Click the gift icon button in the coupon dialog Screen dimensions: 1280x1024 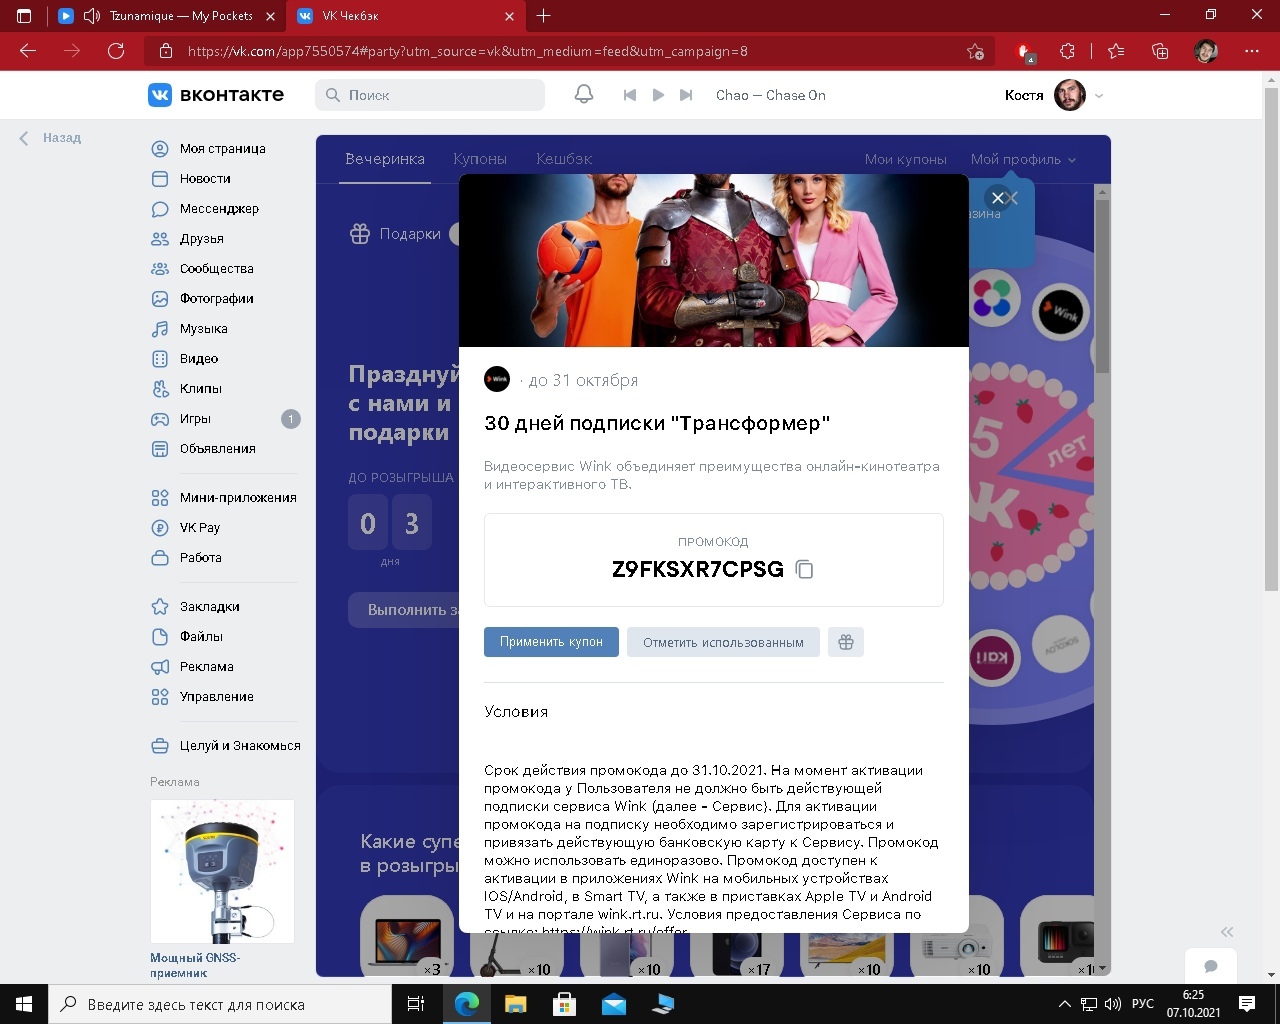point(846,642)
